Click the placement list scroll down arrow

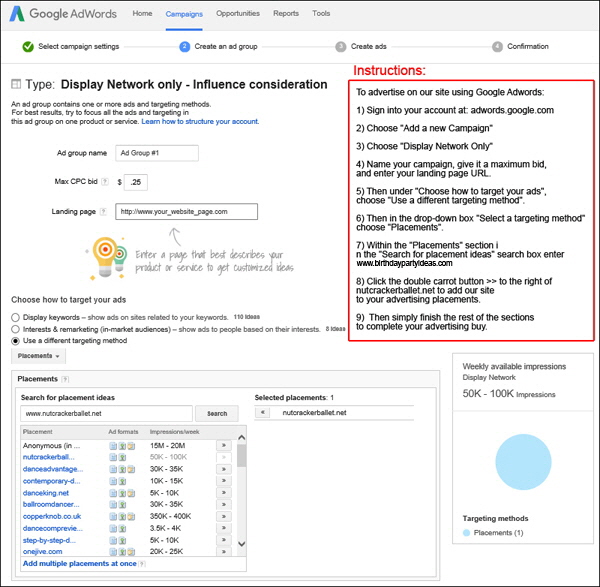241,544
